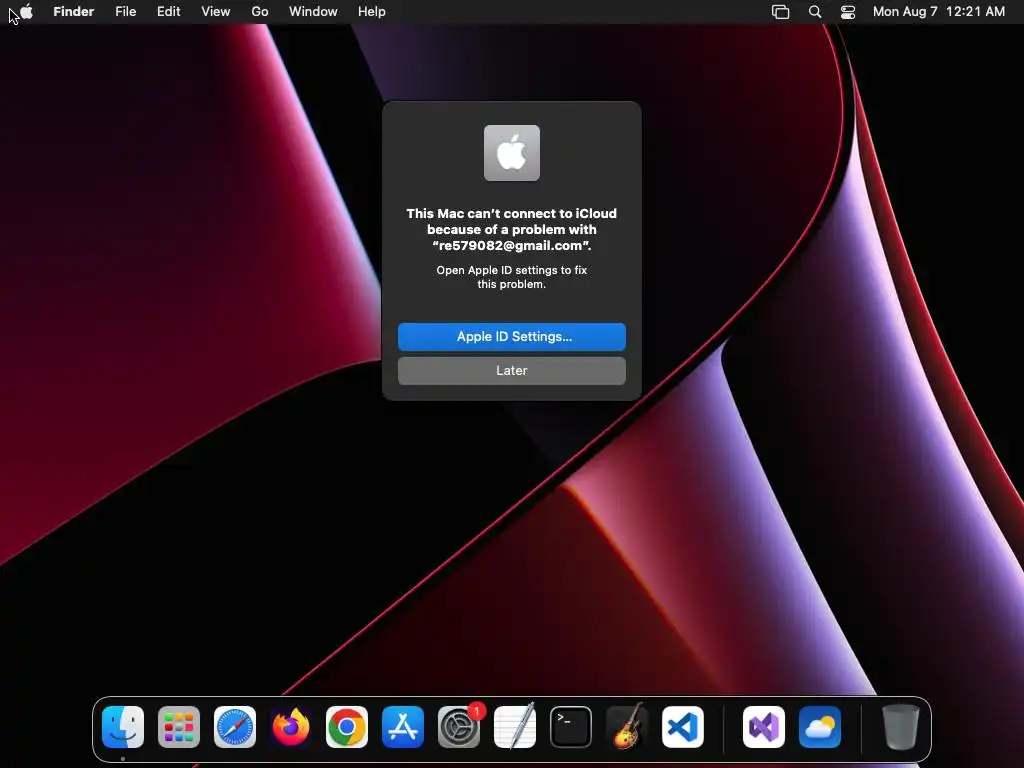The image size is (1024, 768).
Task: Open the Finder menu
Action: coord(74,12)
